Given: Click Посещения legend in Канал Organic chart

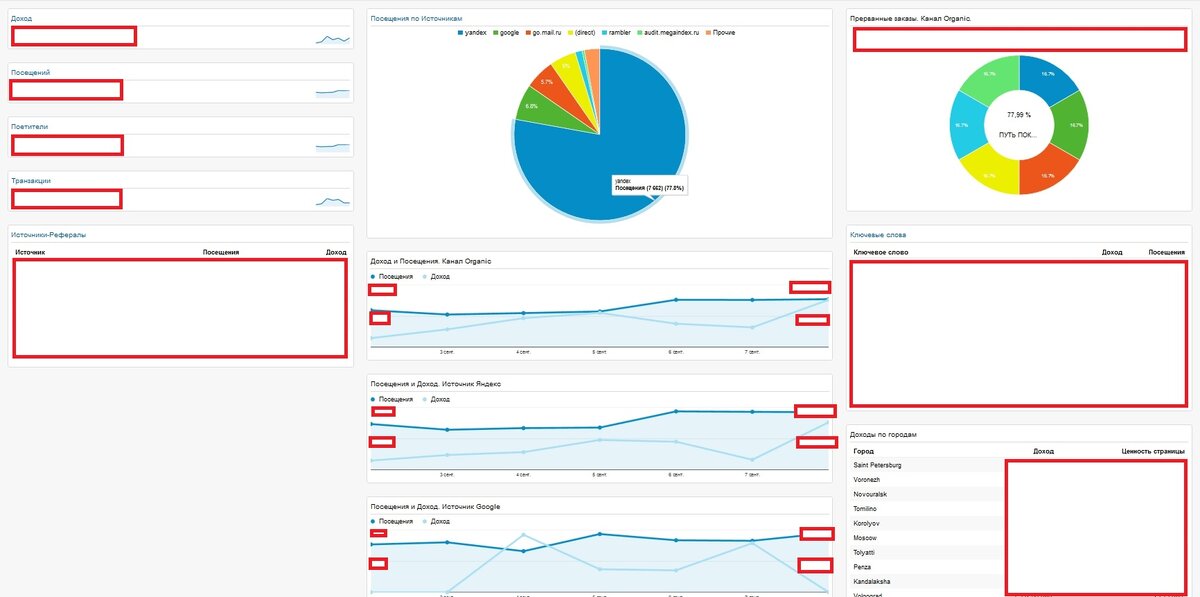Looking at the screenshot, I should [x=393, y=276].
